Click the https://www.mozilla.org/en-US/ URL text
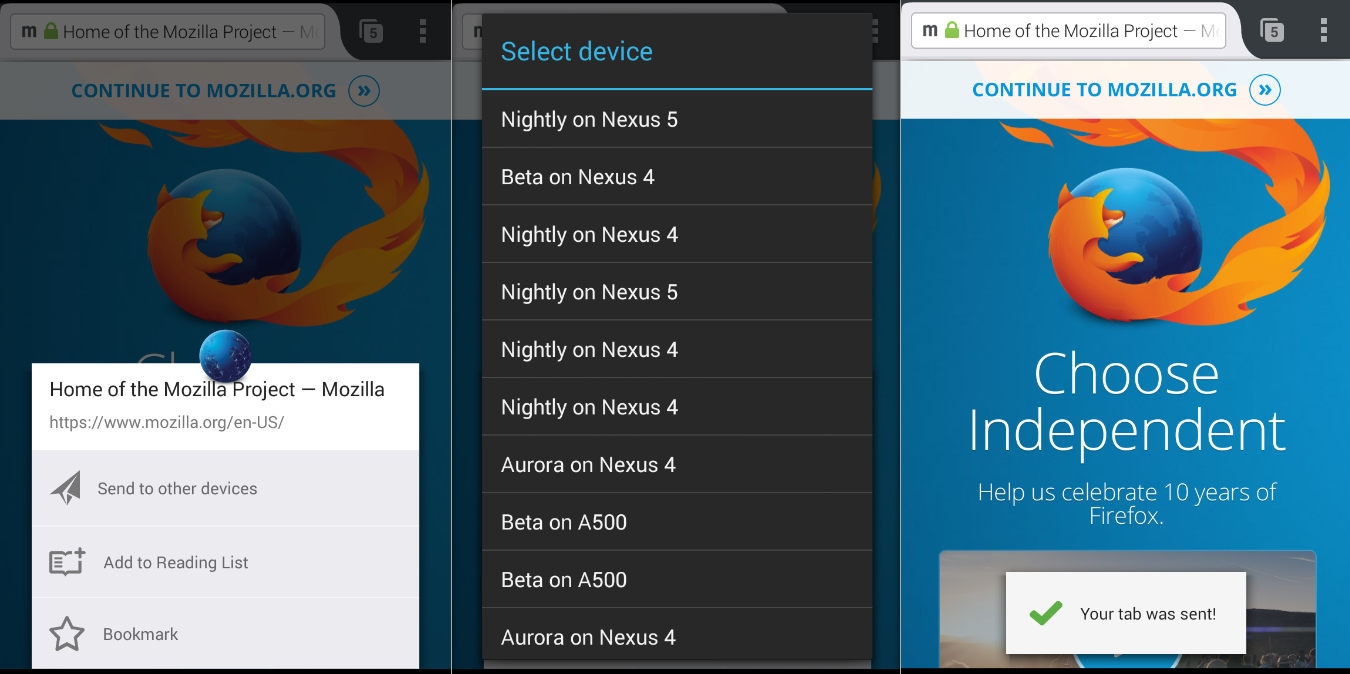Image resolution: width=1350 pixels, height=674 pixels. [167, 422]
